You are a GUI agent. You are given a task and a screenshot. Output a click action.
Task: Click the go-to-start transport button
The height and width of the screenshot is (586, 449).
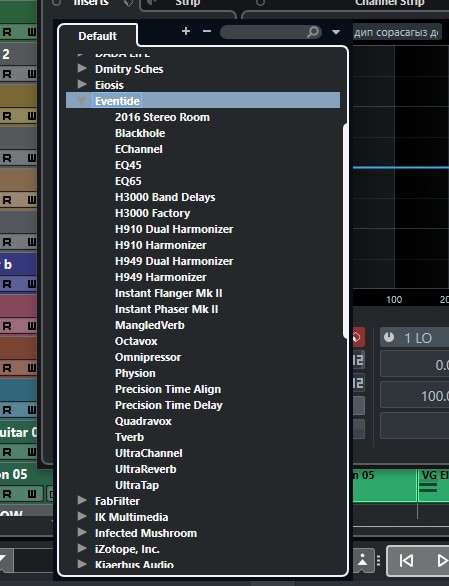click(x=406, y=560)
